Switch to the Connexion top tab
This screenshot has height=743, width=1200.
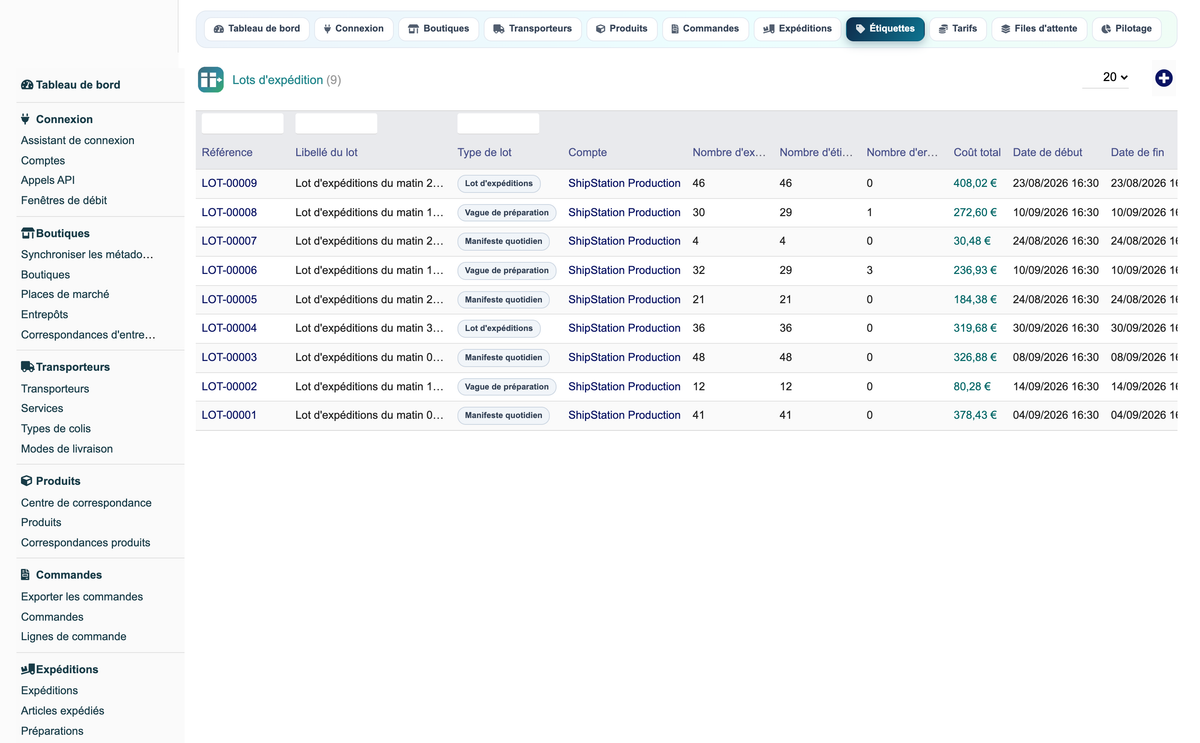[x=354, y=29]
